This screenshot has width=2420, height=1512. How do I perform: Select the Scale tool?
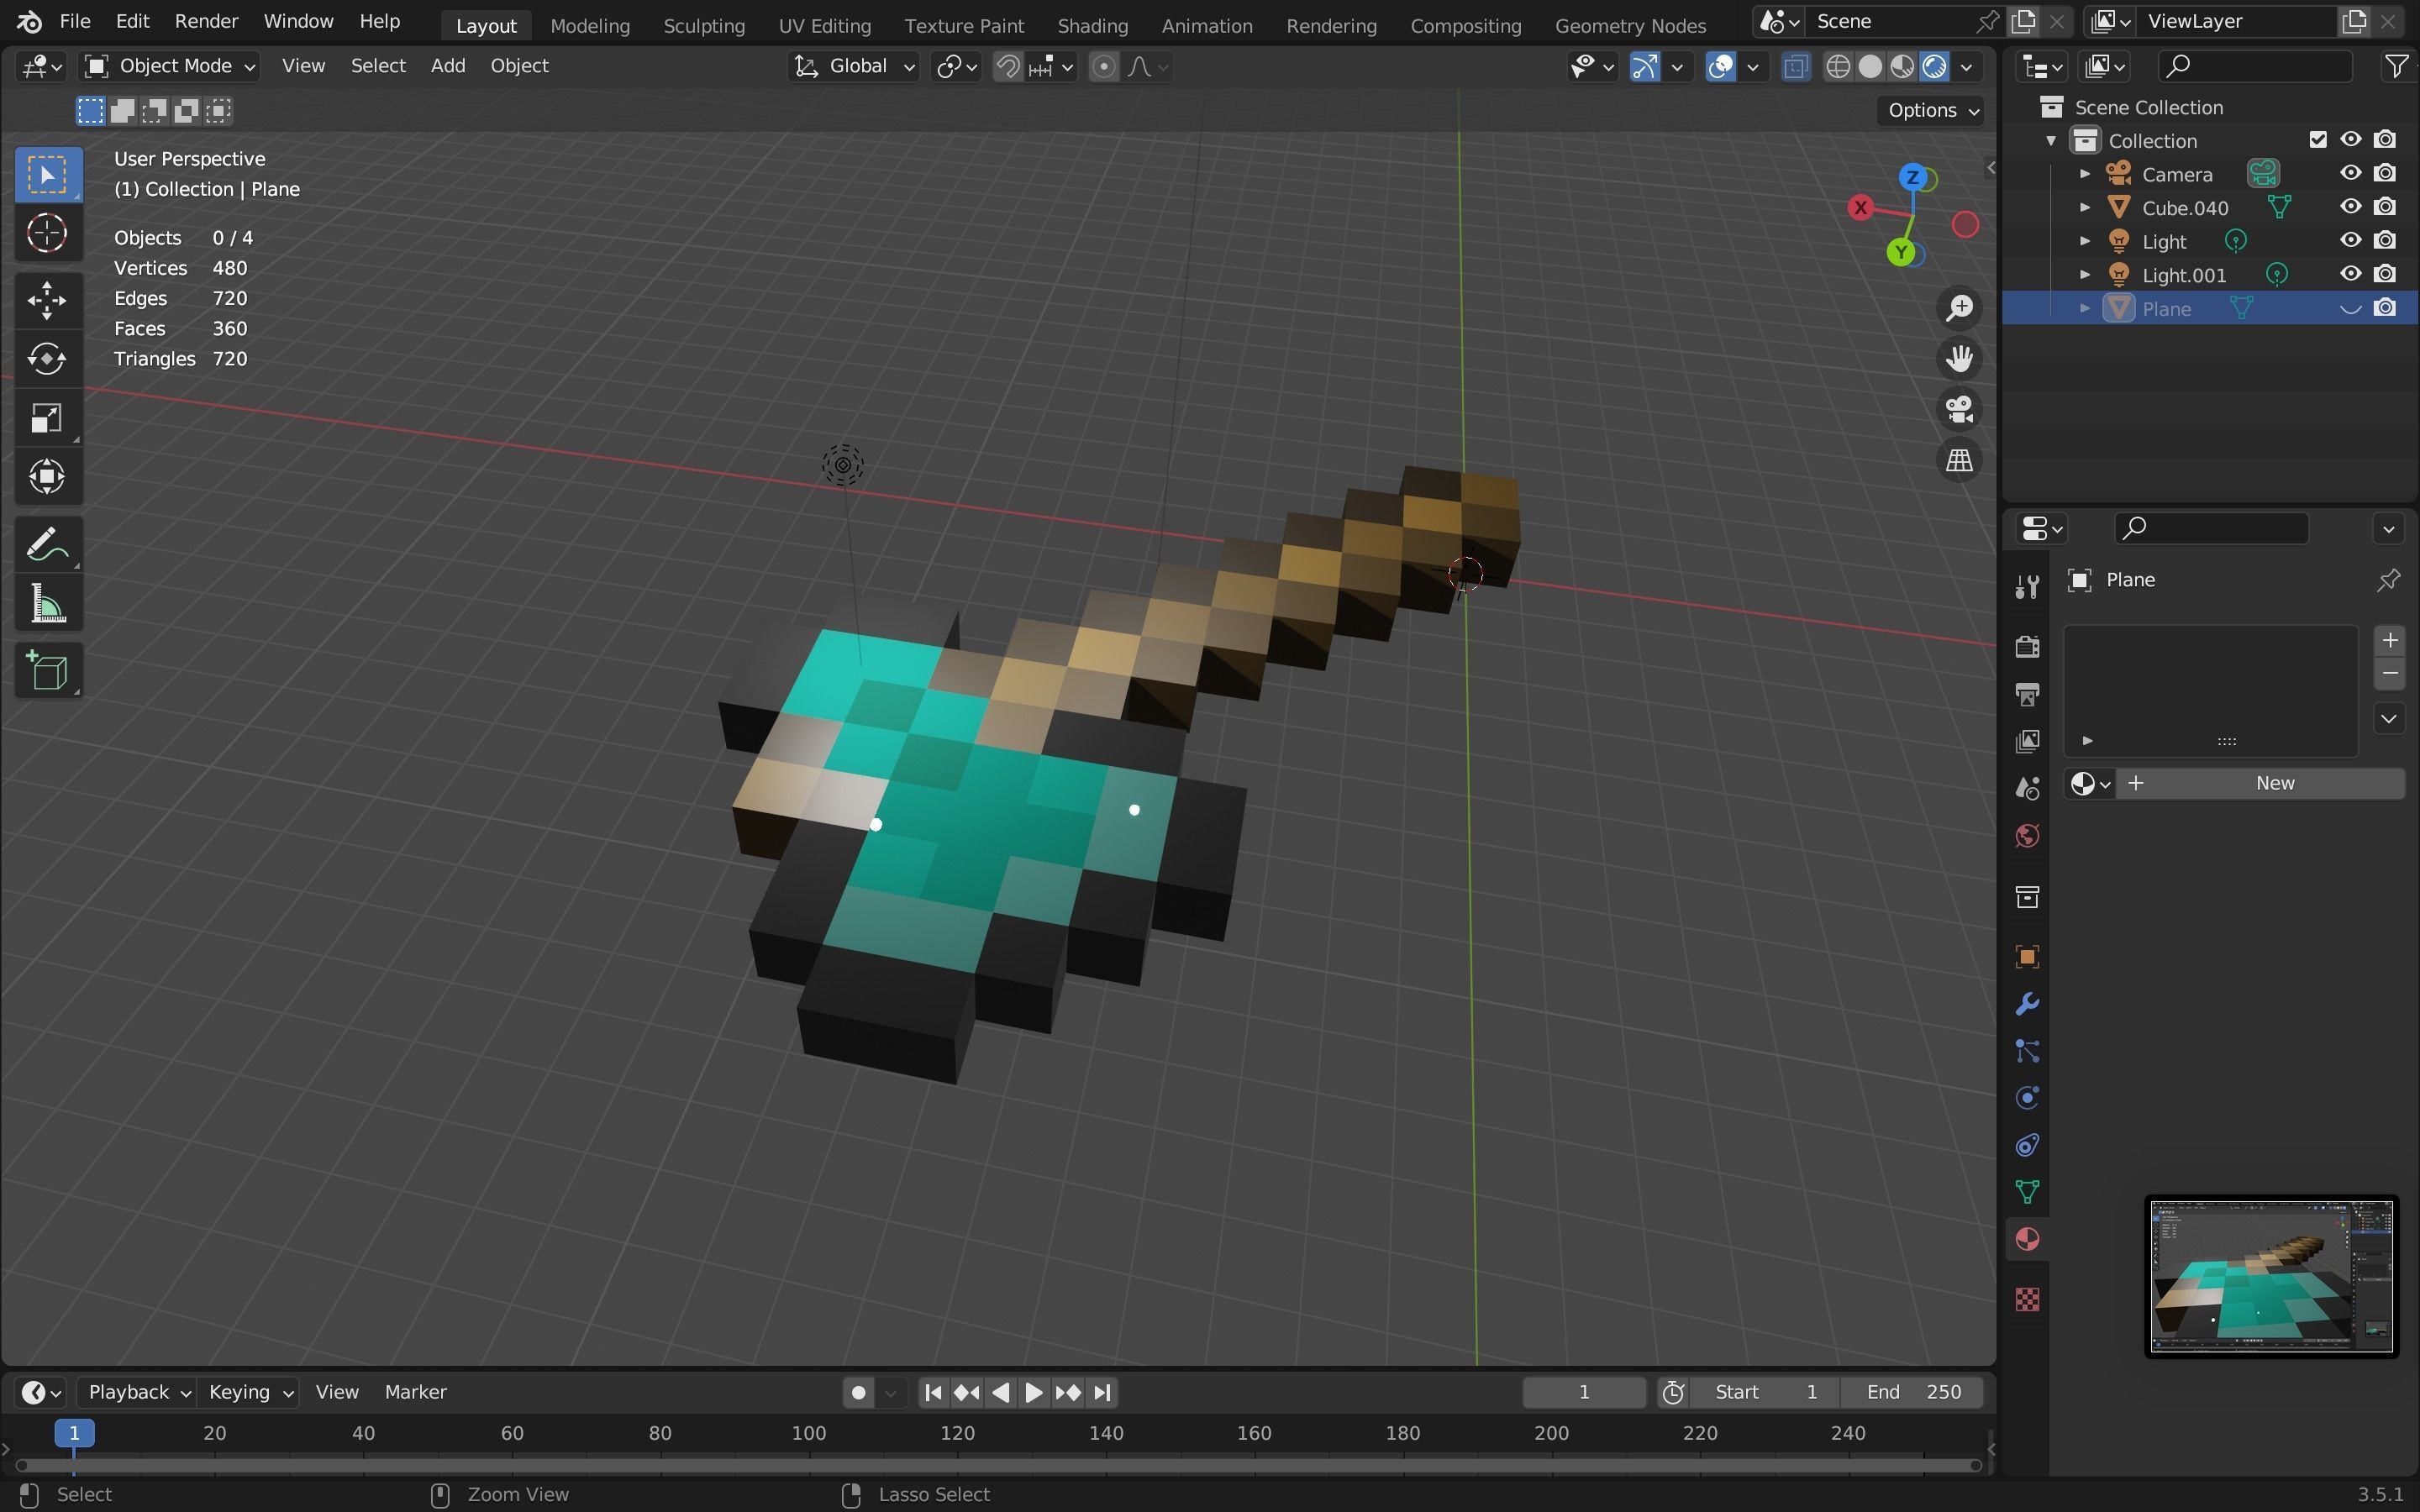click(x=47, y=418)
